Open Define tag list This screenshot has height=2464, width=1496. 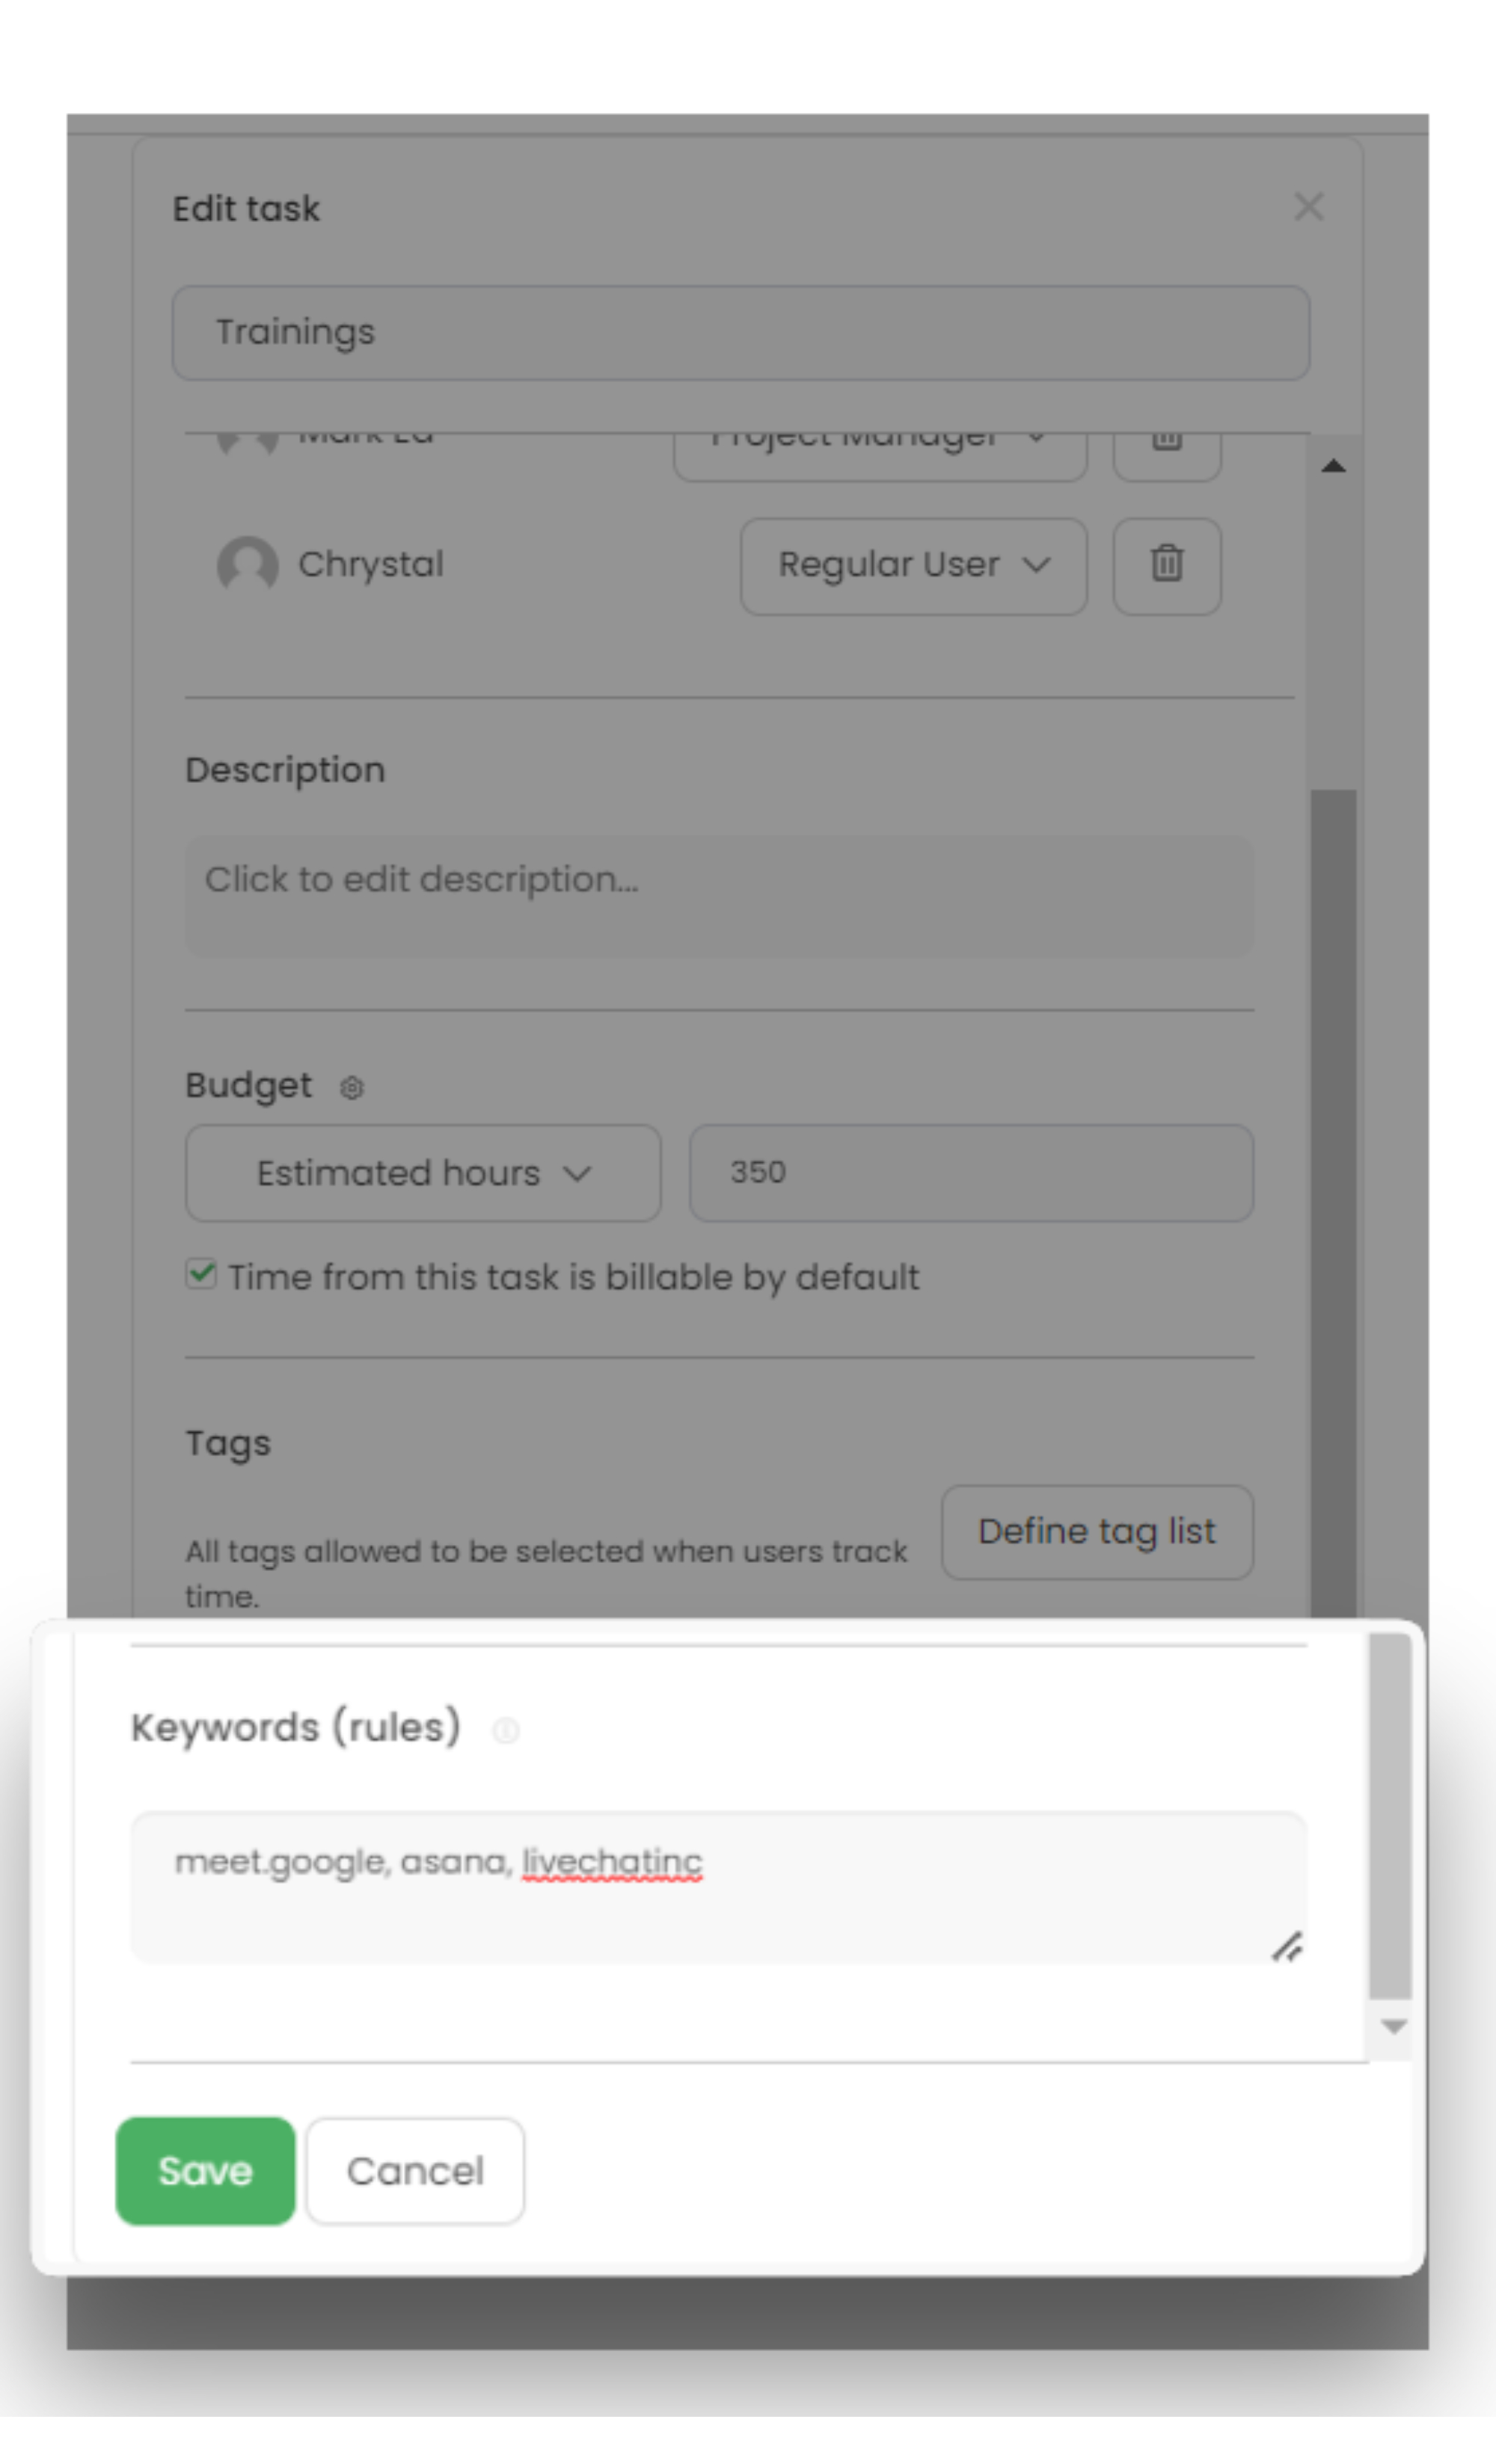[x=1096, y=1532]
